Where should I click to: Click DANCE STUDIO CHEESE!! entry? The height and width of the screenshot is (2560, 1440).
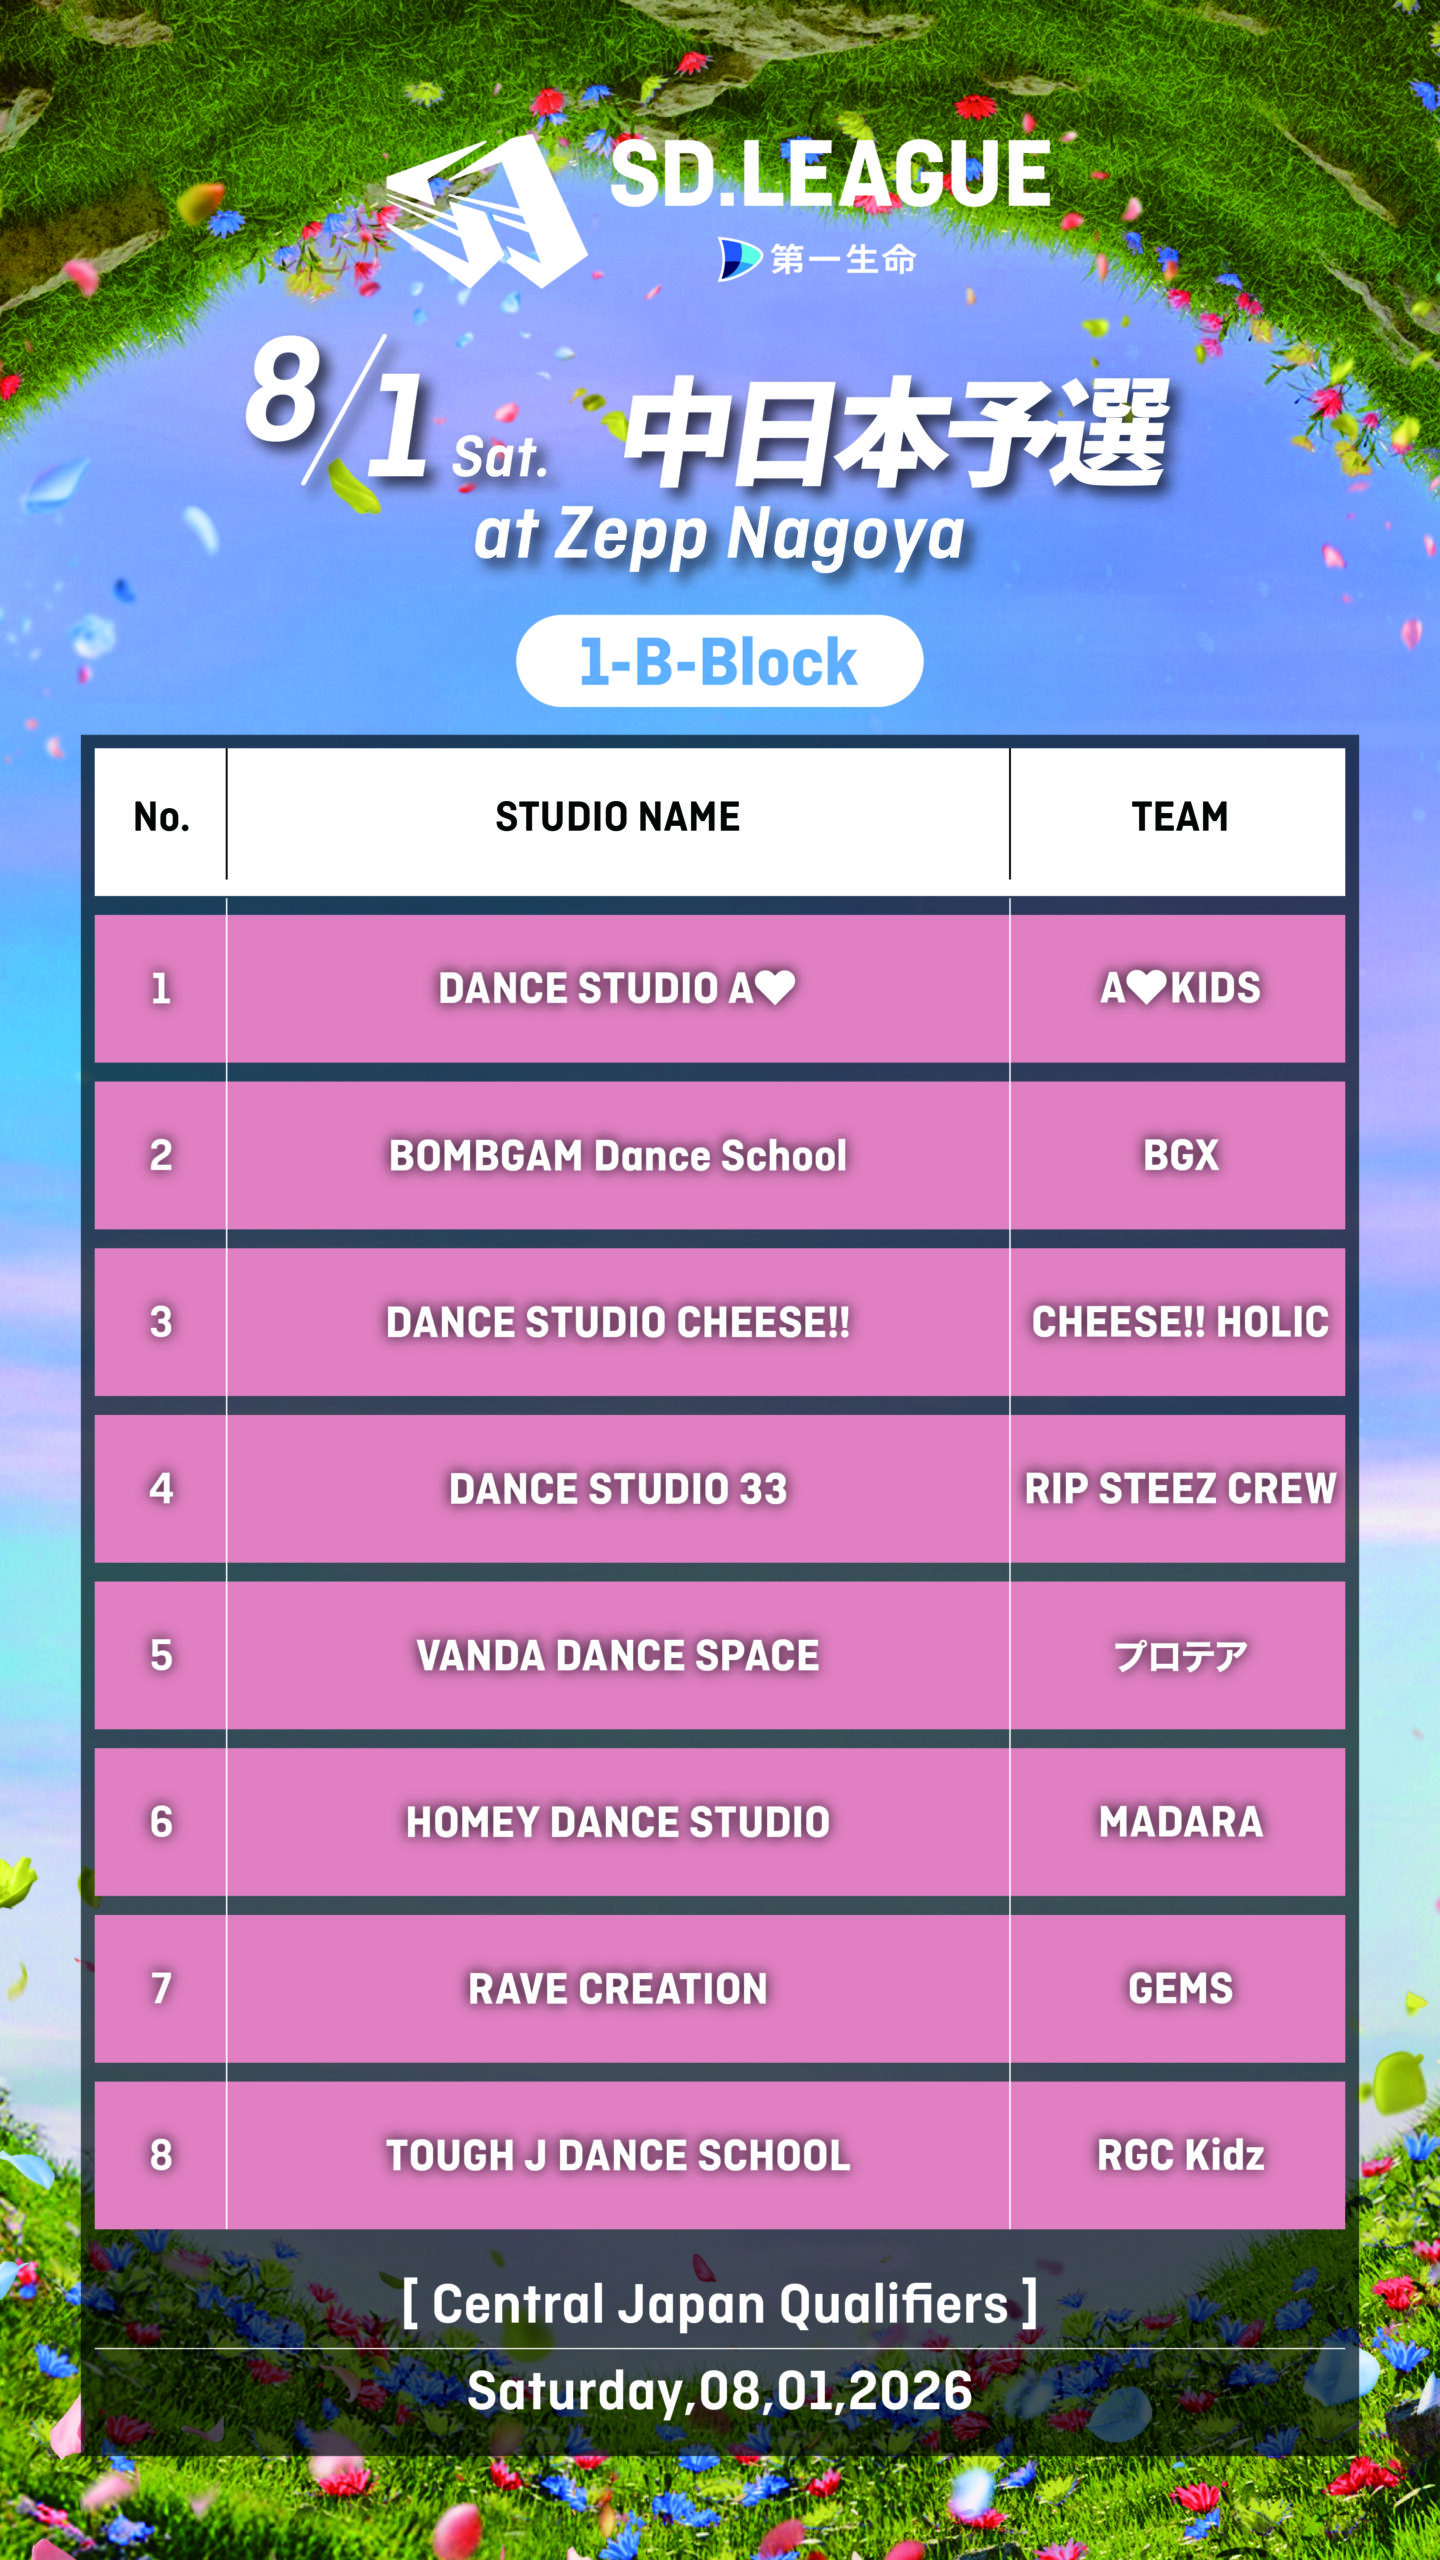coord(618,1322)
